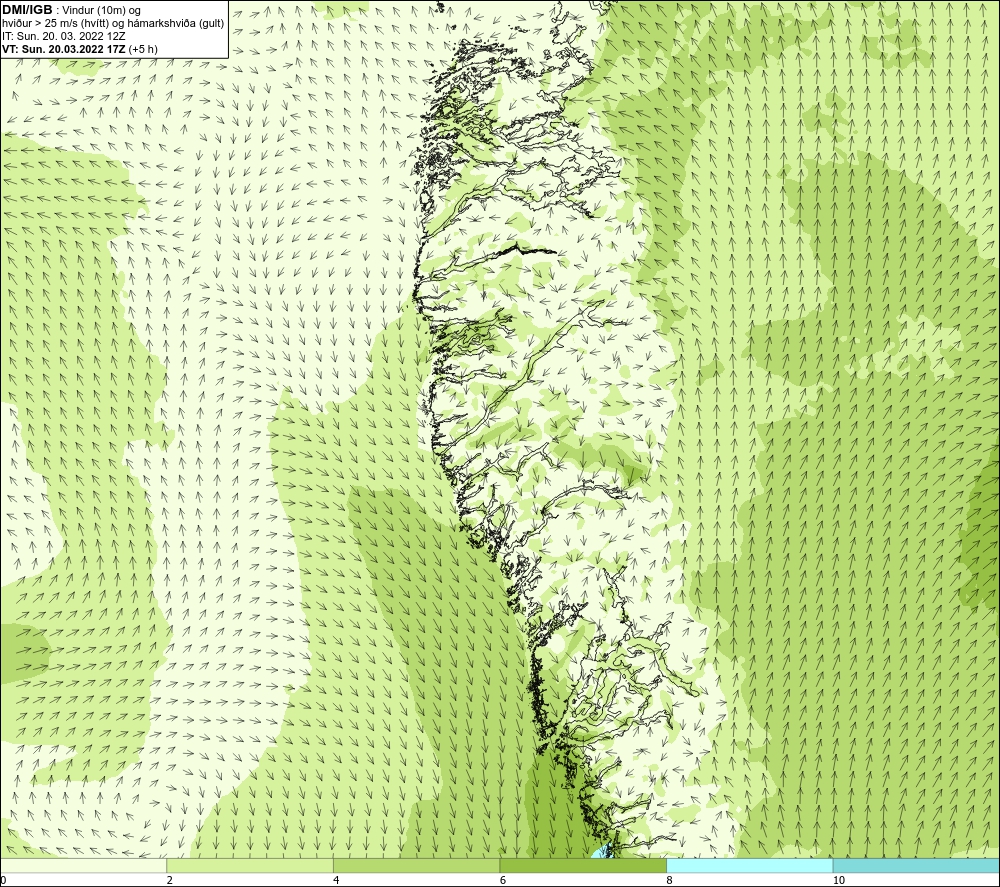Viewport: 1000px width, 887px height.
Task: Click the 0–2 m/s palest color swatch
Action: click(84, 865)
